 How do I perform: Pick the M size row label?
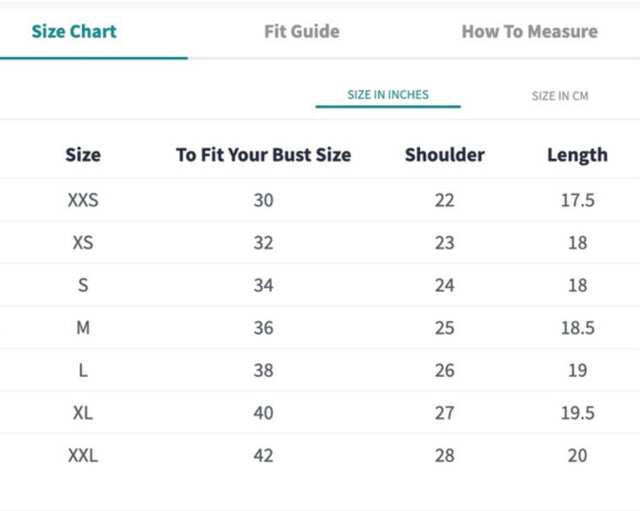83,328
